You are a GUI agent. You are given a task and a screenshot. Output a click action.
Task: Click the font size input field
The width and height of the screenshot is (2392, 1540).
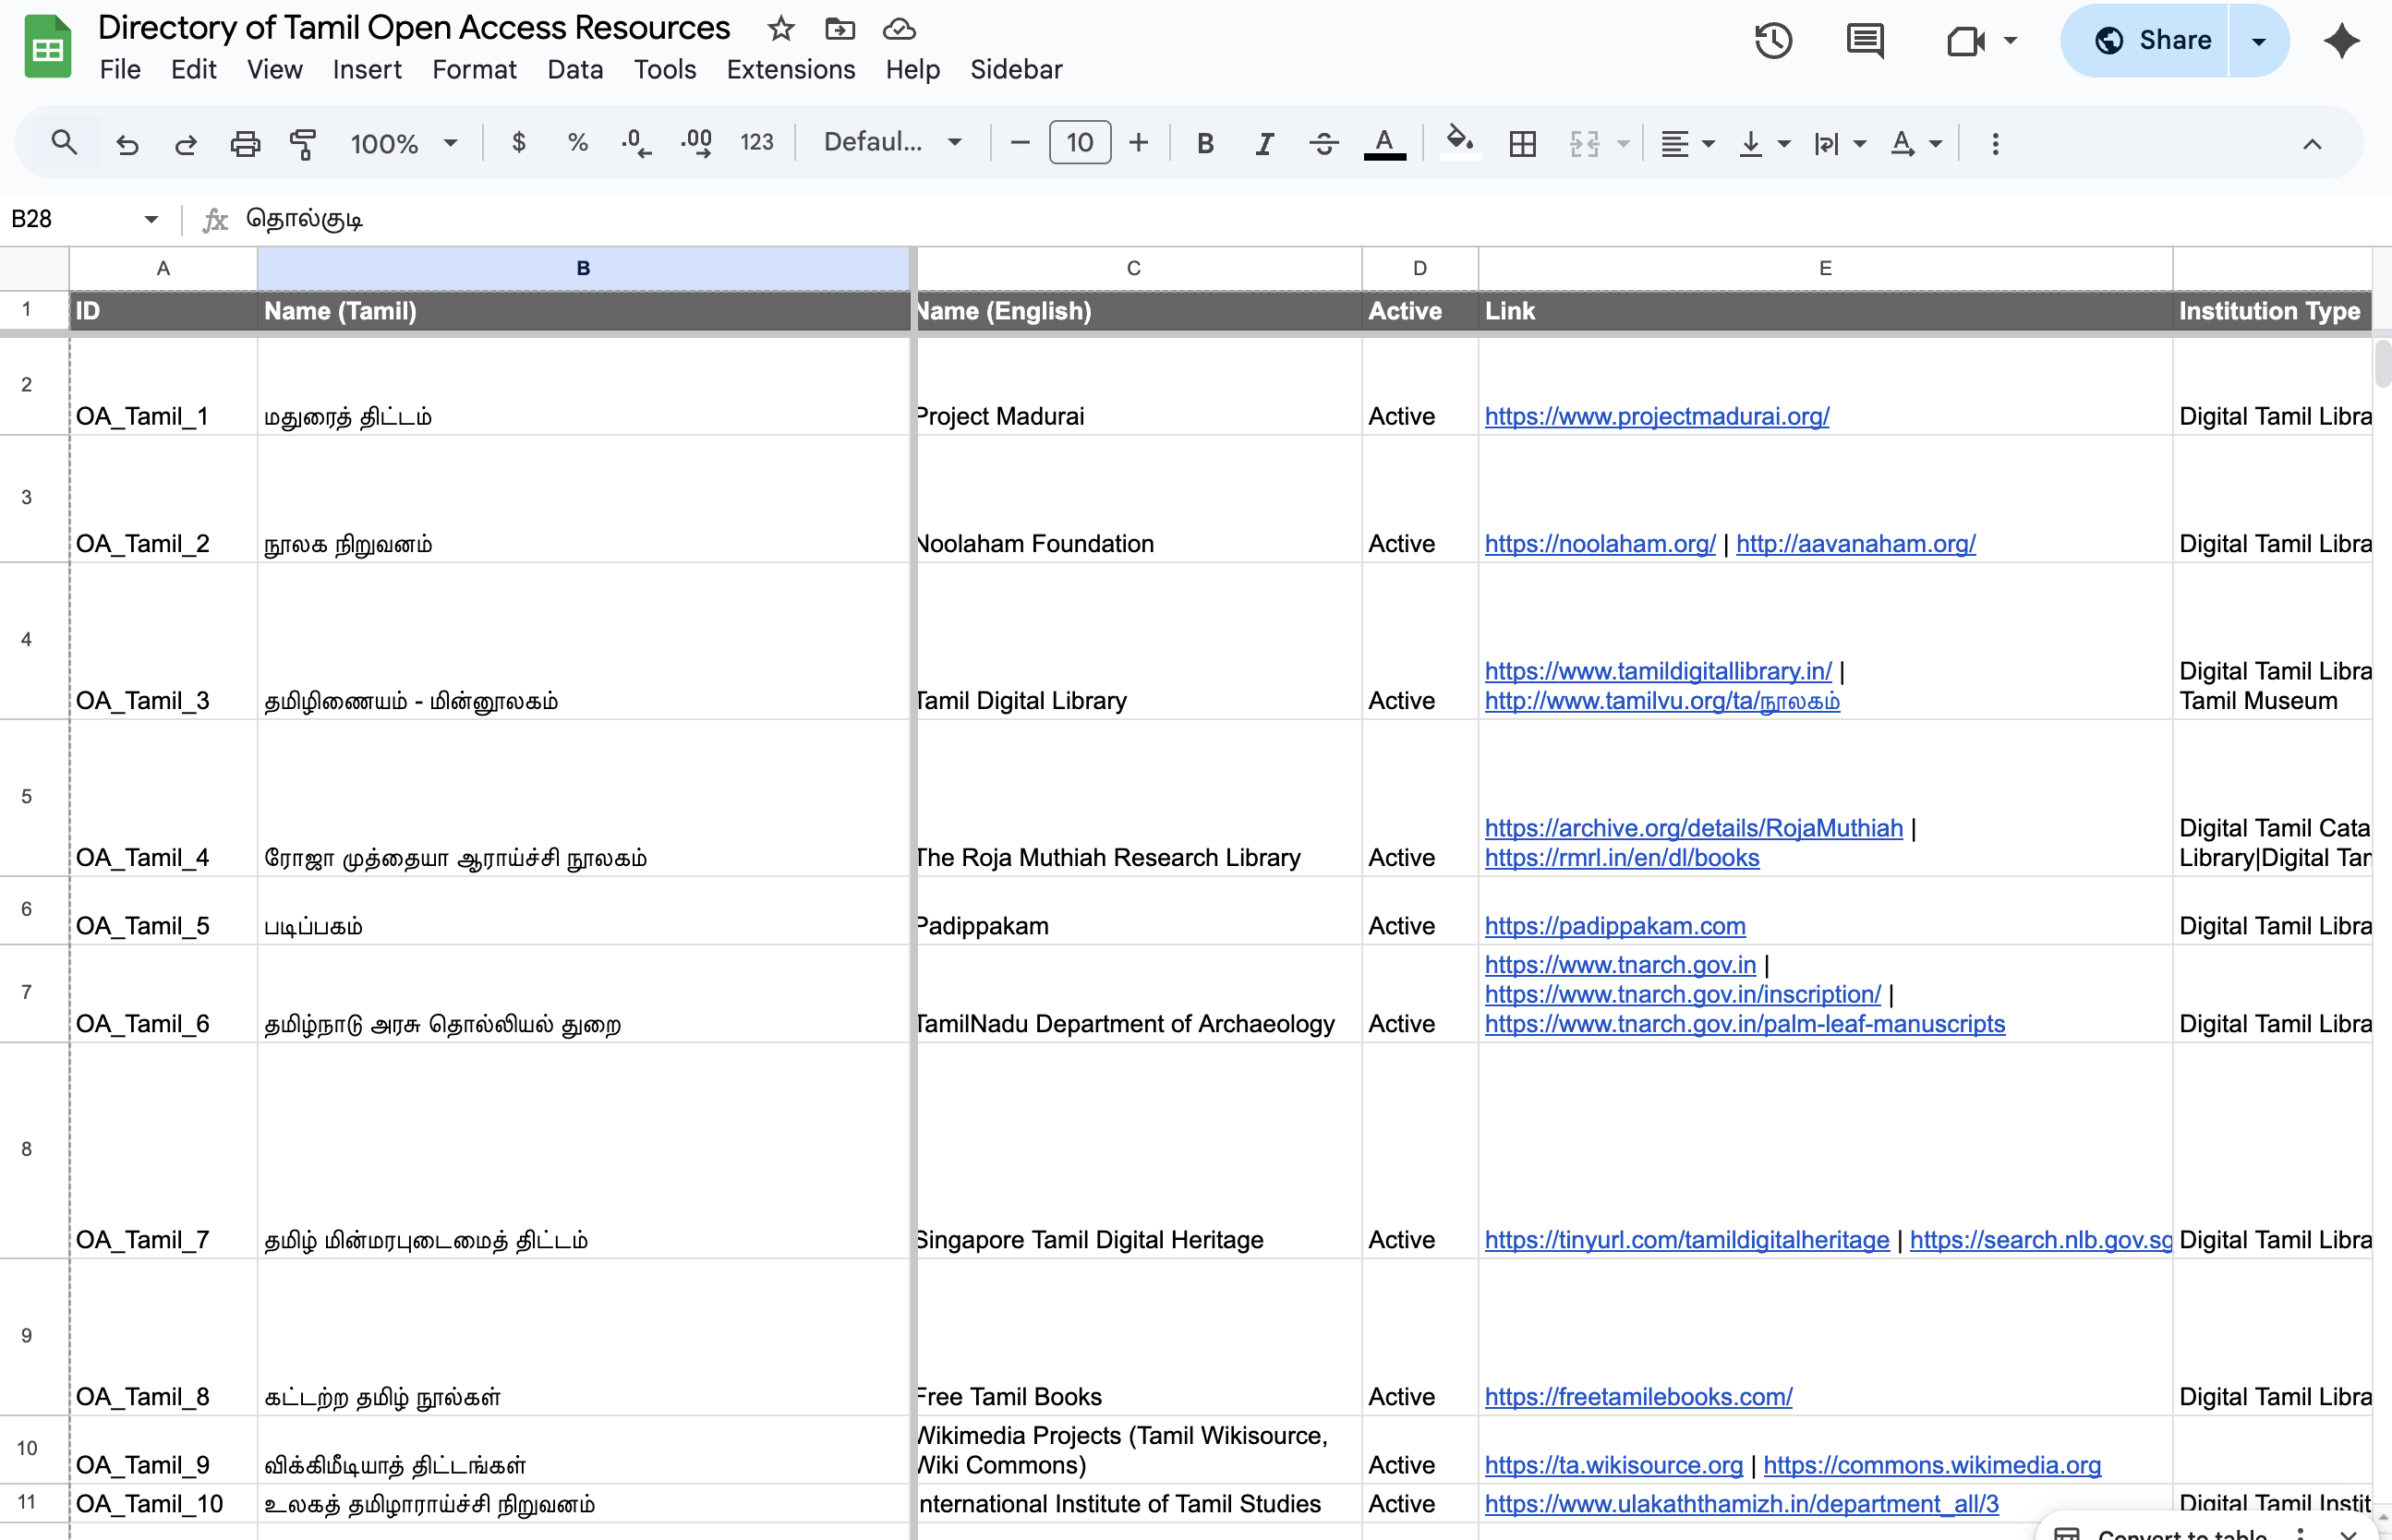[x=1079, y=143]
